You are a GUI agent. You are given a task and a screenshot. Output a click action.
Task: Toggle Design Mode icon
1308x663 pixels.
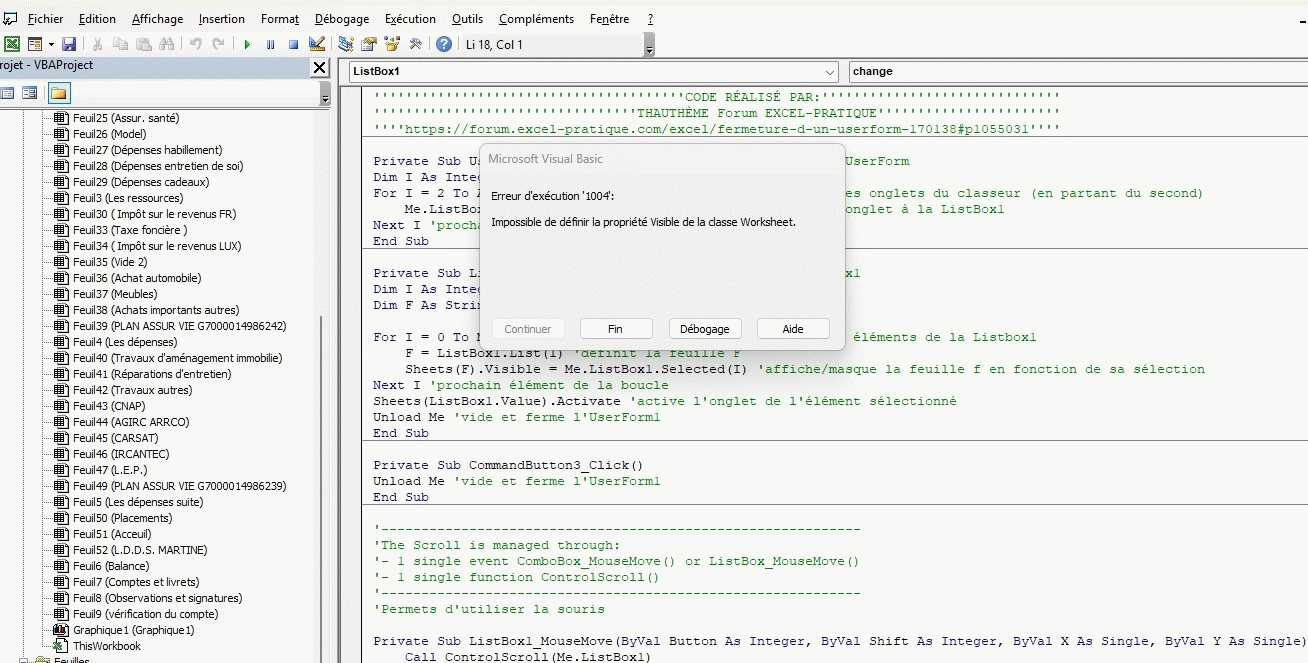317,44
